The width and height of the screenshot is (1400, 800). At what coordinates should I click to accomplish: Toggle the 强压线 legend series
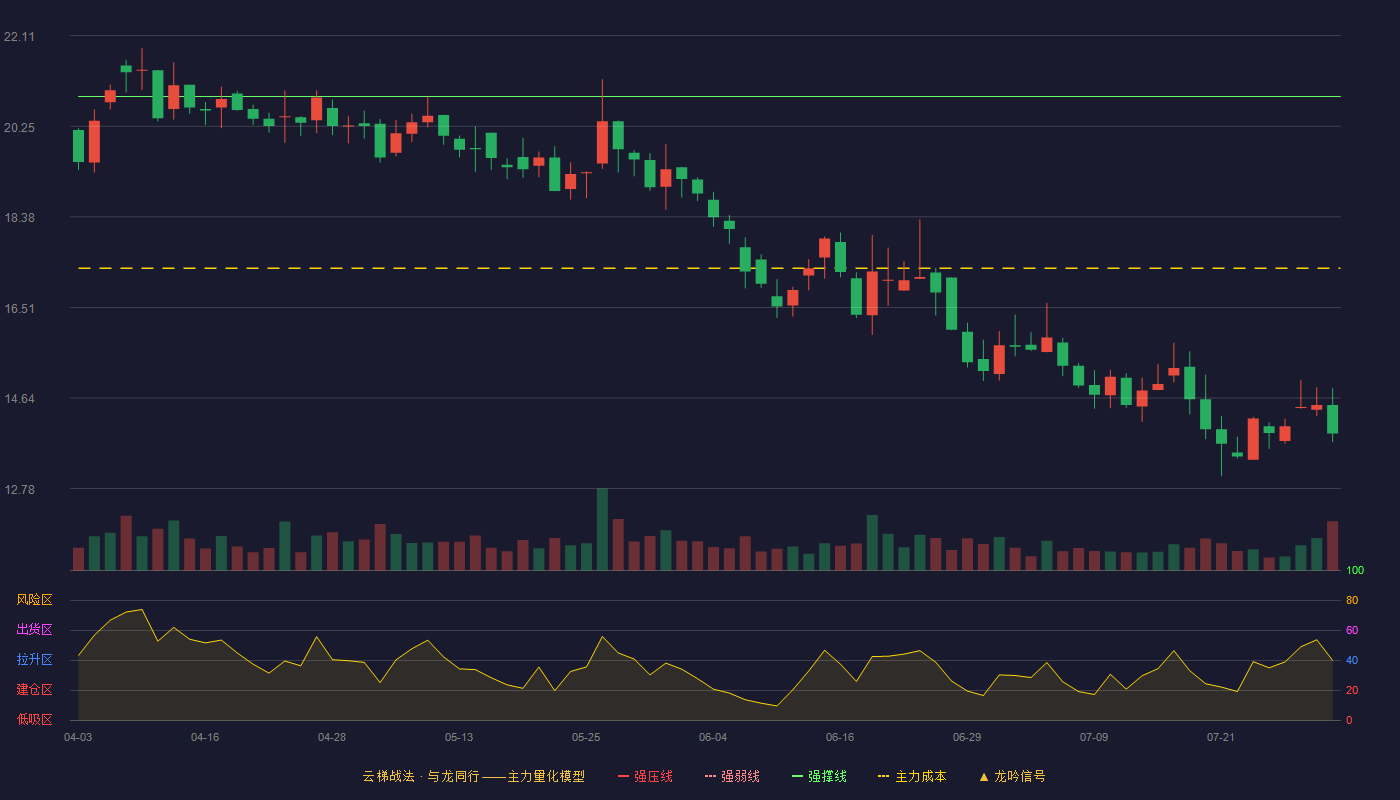[x=645, y=776]
